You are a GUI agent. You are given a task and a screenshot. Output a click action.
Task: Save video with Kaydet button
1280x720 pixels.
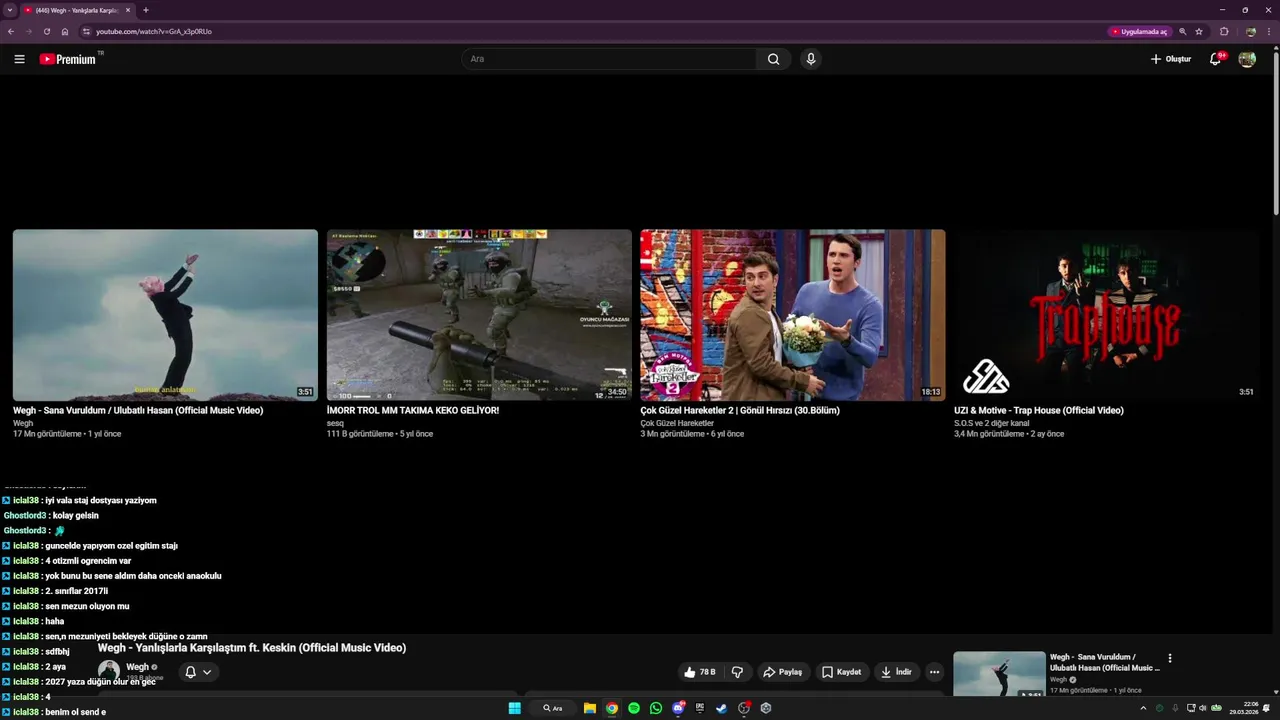coord(842,672)
